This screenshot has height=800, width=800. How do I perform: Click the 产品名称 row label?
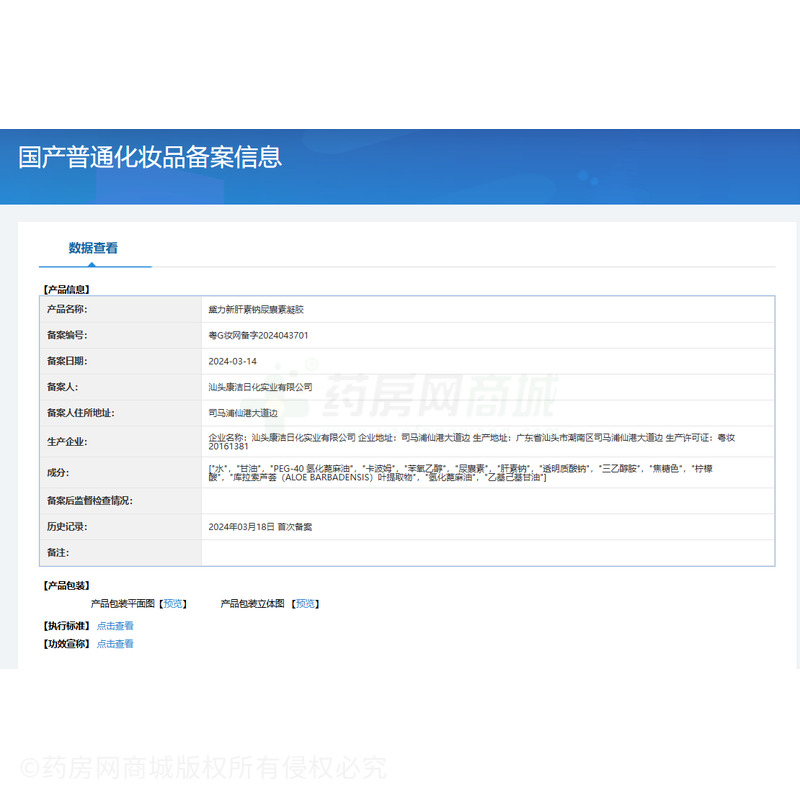[67, 310]
